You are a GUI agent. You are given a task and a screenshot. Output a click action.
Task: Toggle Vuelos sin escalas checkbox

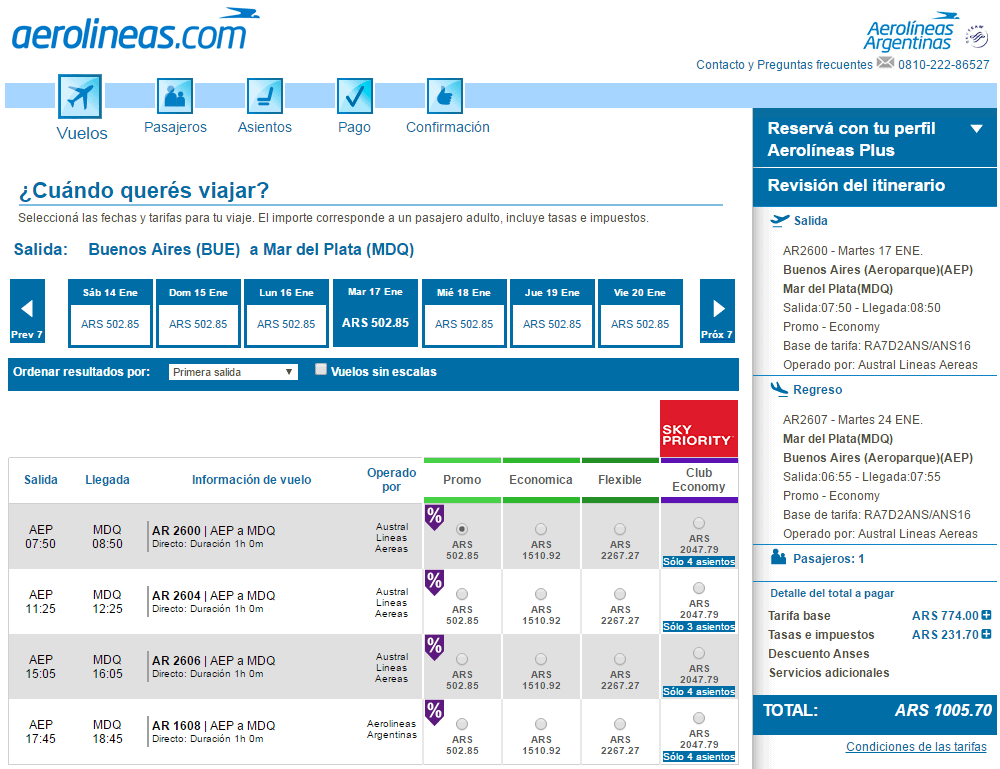(x=321, y=369)
